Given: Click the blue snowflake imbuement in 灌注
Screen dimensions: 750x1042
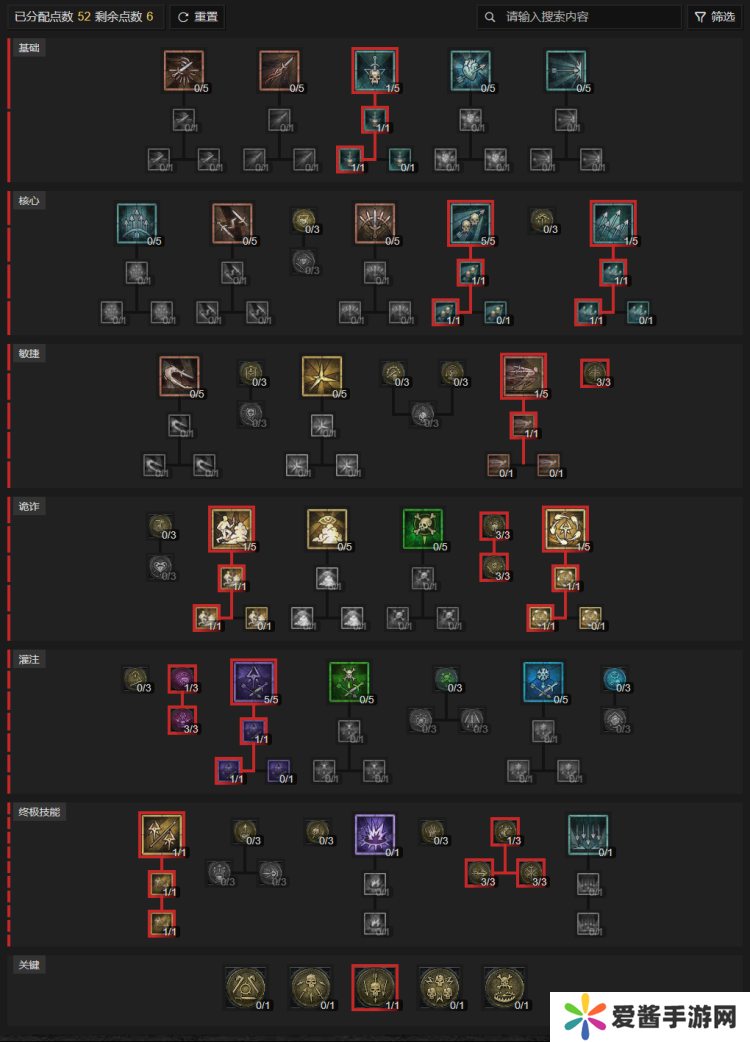Looking at the screenshot, I should pos(543,682).
